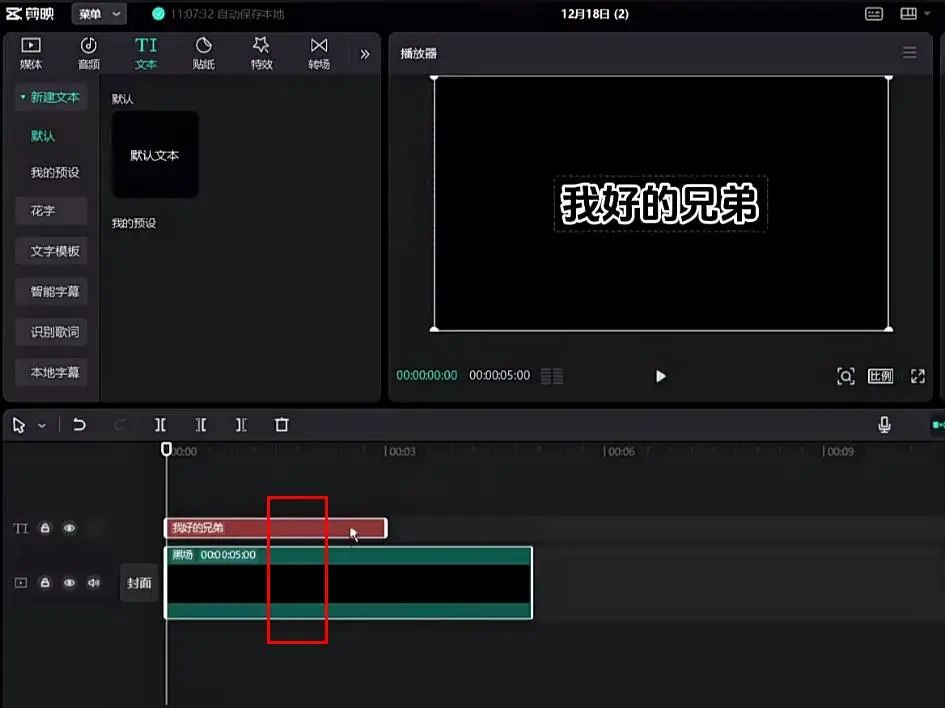Lock the text track
945x708 pixels.
tap(45, 528)
